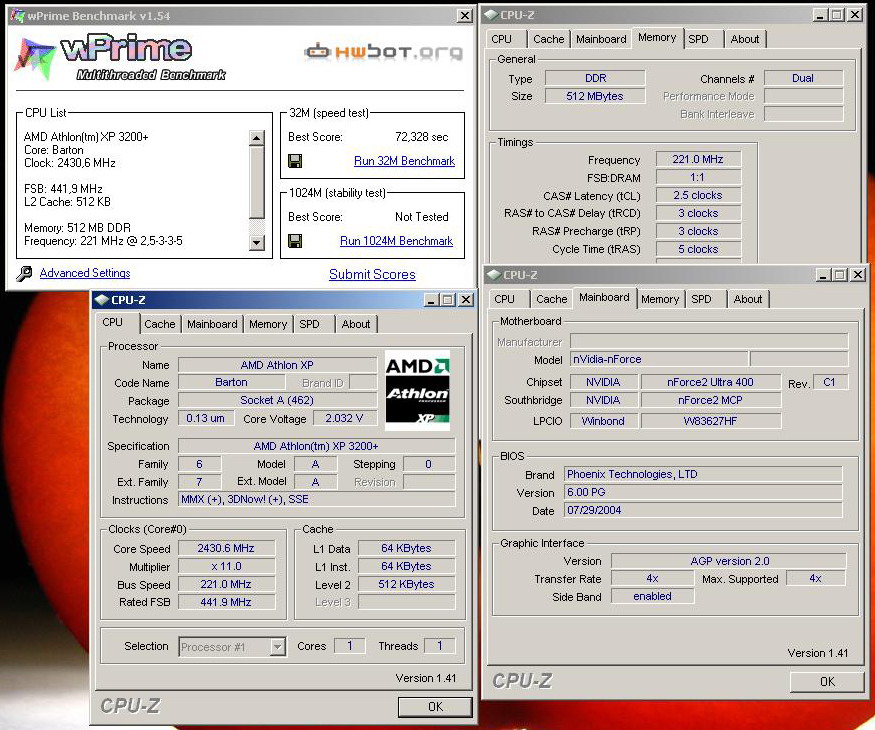Run the 1024M Benchmark
The image size is (875, 730).
click(x=396, y=241)
